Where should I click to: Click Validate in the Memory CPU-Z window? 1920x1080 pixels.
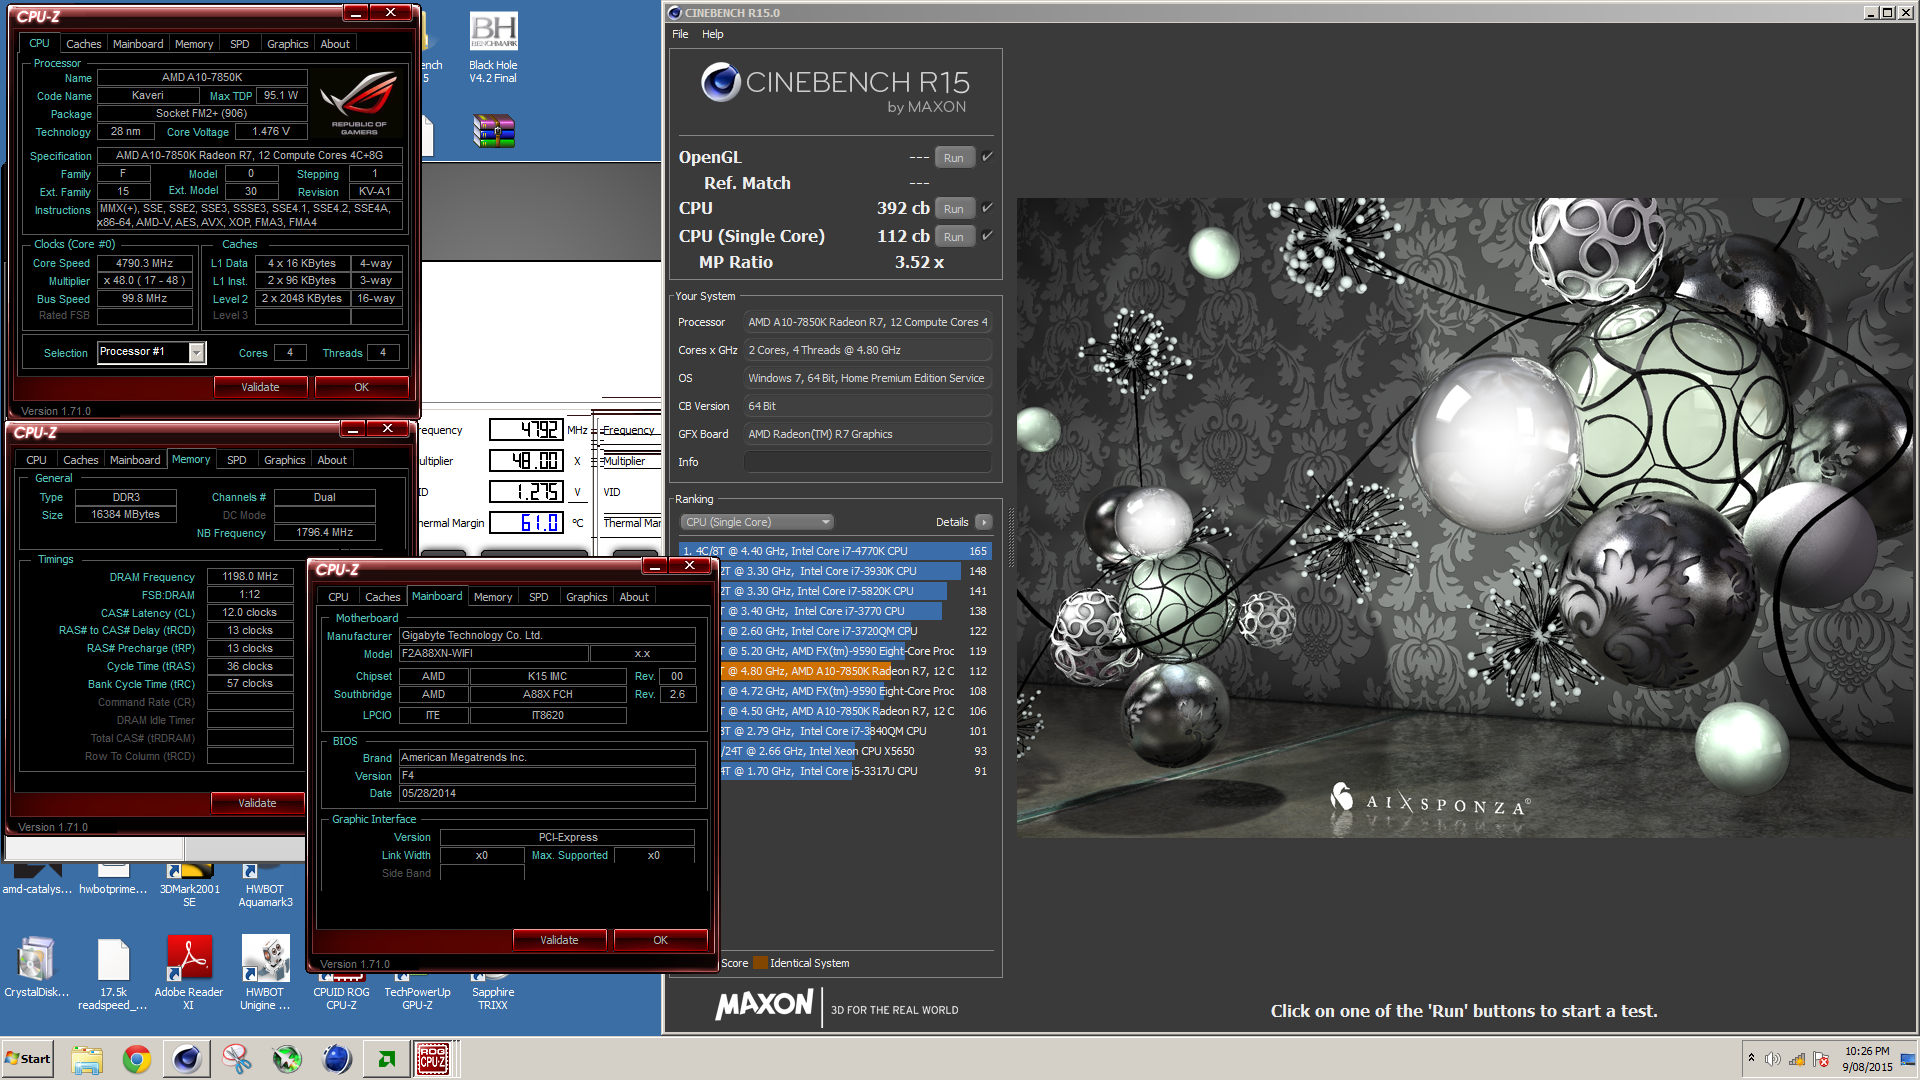(257, 803)
